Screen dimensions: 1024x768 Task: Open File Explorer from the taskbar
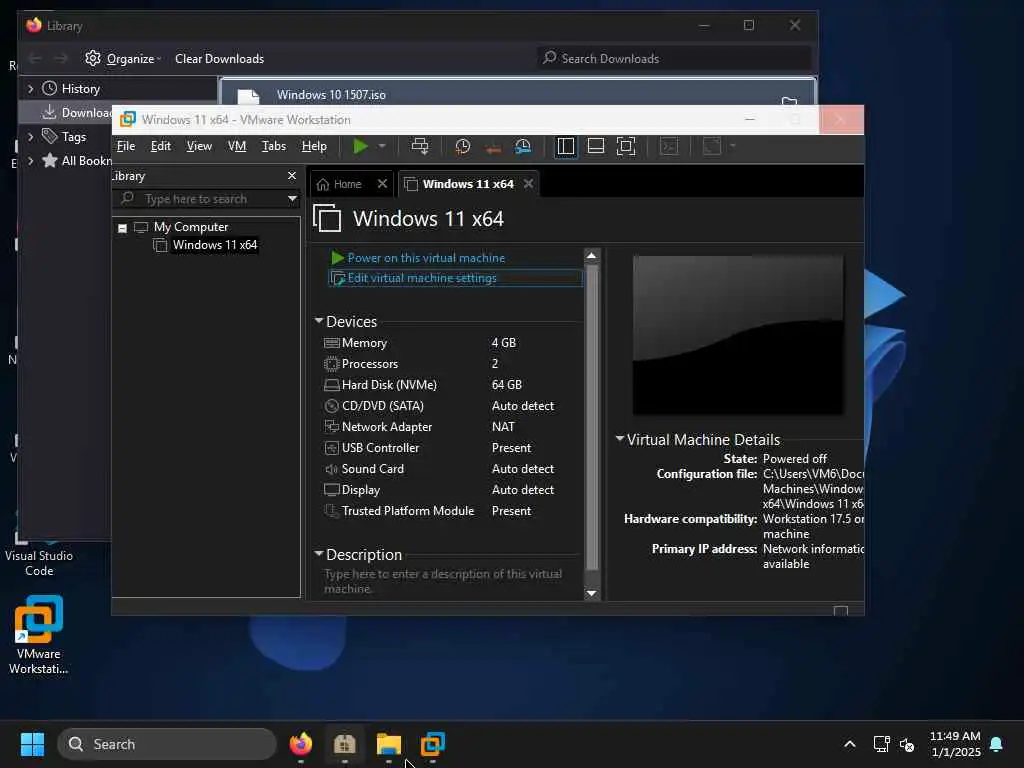pos(389,744)
